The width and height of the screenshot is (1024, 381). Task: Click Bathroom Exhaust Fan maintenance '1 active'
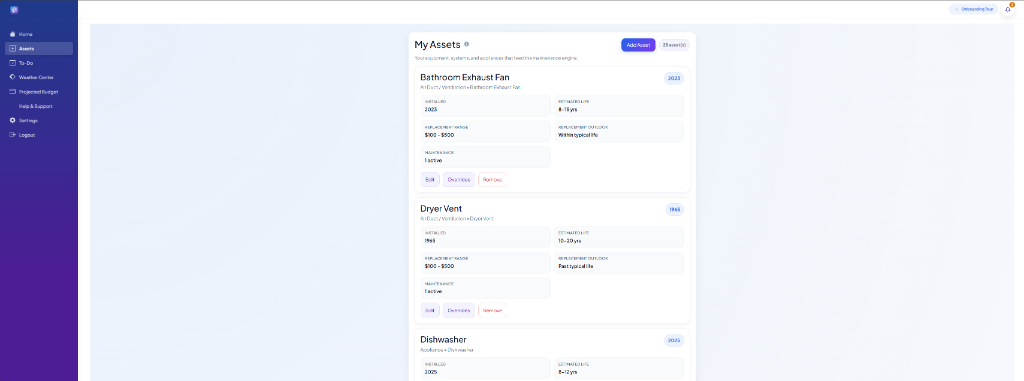tap(434, 160)
